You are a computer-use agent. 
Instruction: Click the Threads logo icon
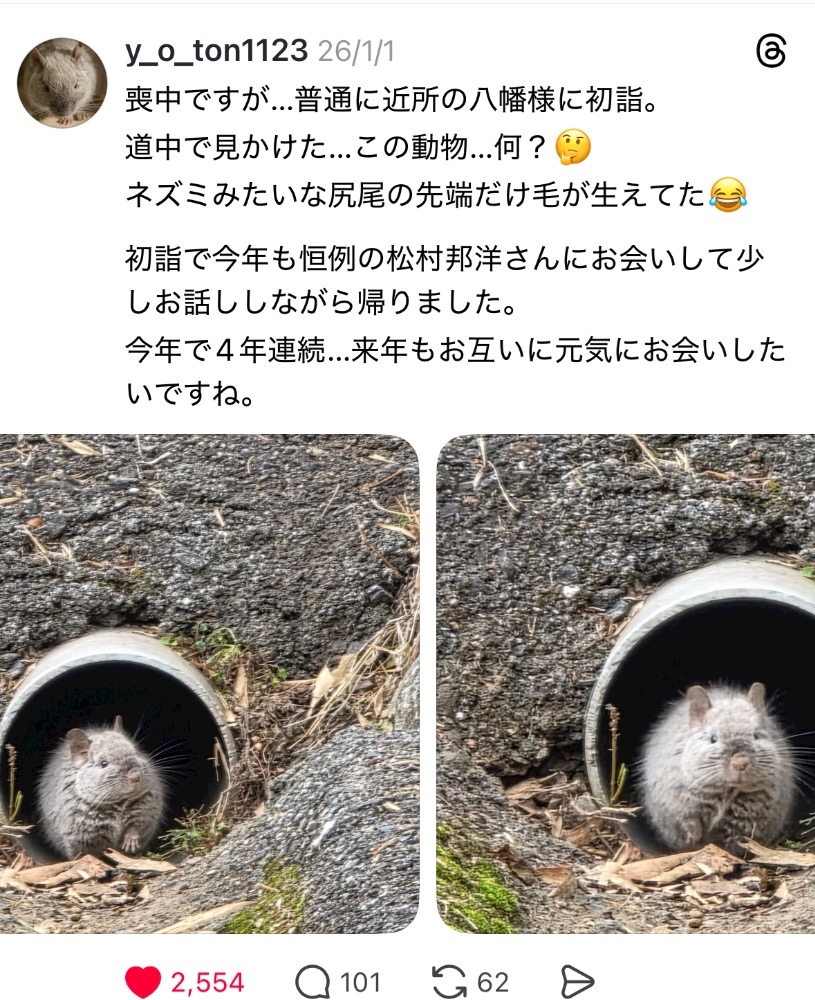[x=770, y=51]
